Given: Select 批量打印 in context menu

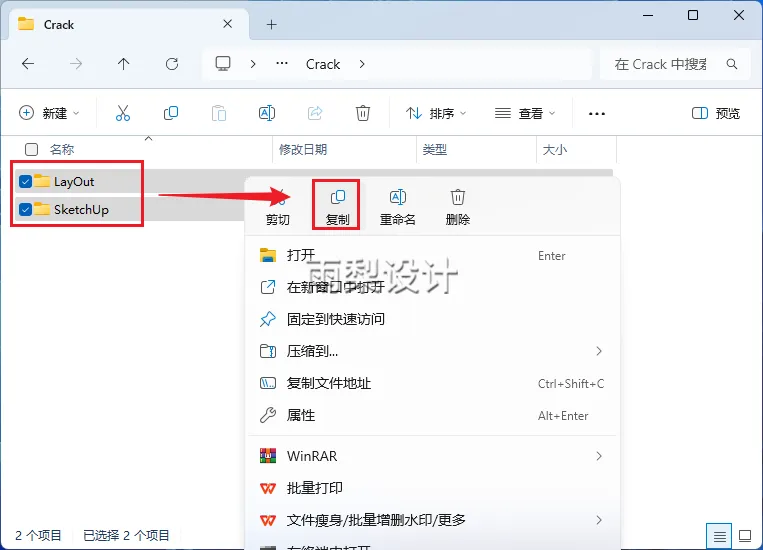Looking at the screenshot, I should click(432, 488).
